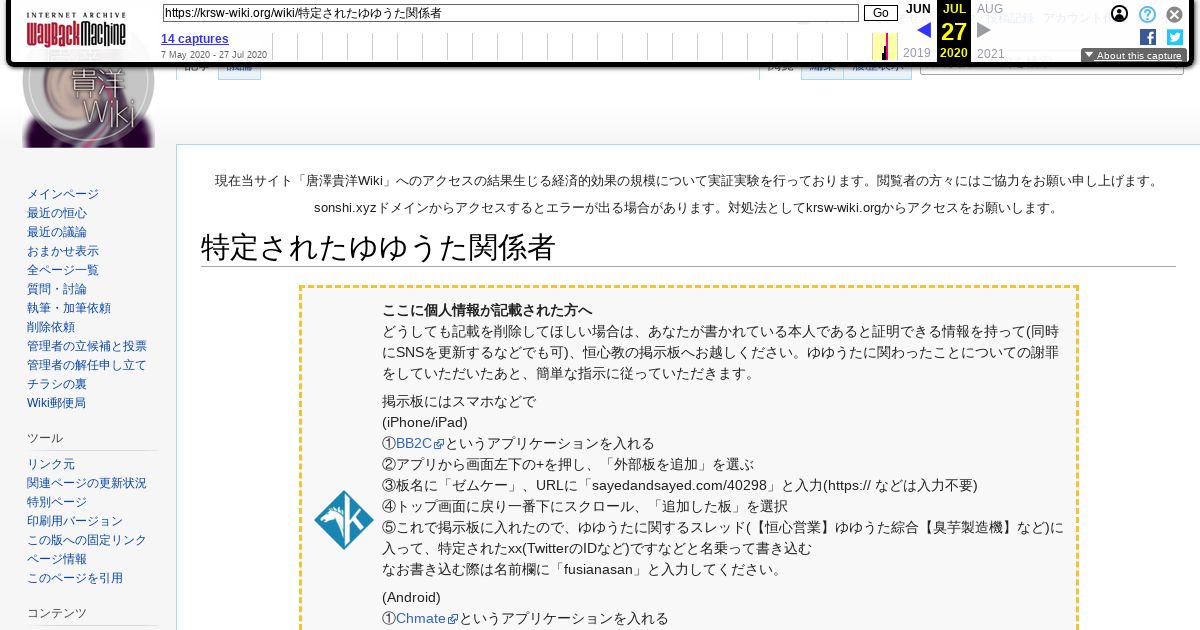Viewport: 1200px width, 630px height.
Task: Open the 唐澤貴洋Wiki site logo
Action: click(88, 100)
